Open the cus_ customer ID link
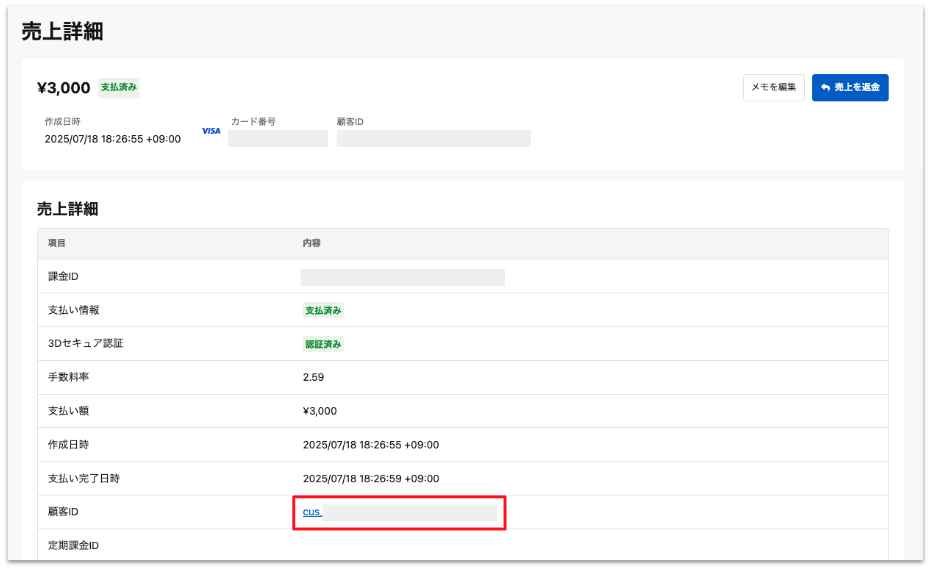Viewport: 933px width, 571px height. click(312, 512)
